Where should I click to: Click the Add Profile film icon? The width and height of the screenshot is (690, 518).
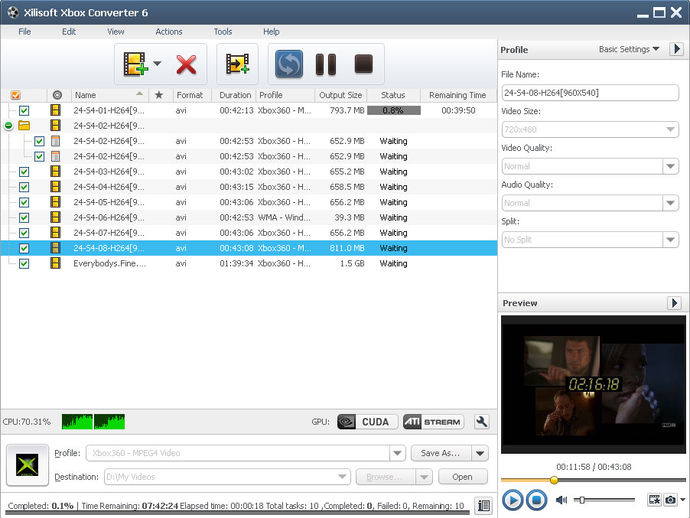click(237, 64)
